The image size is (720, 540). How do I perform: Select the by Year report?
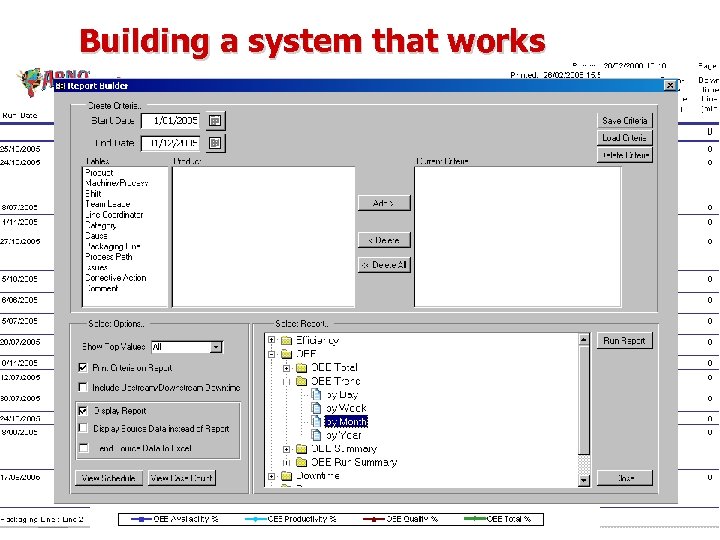point(343,435)
